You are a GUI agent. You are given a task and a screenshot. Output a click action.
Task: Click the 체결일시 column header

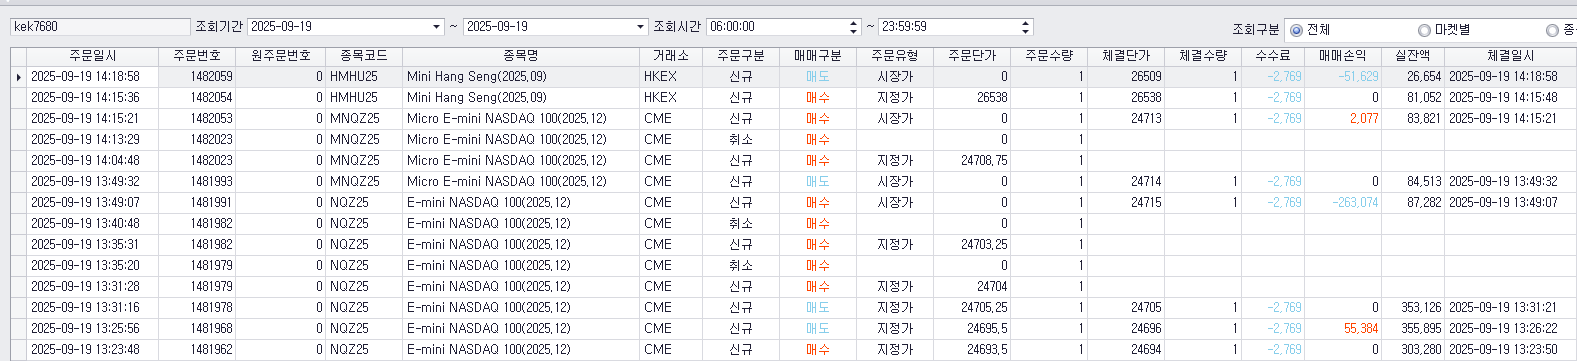pos(1510,56)
